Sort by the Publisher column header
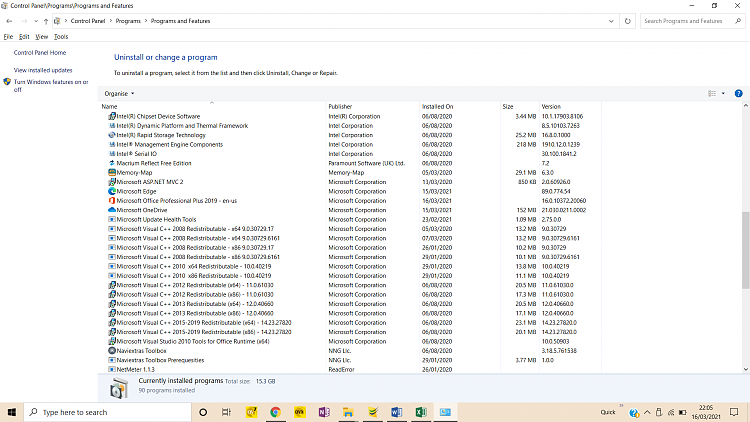 pos(373,106)
